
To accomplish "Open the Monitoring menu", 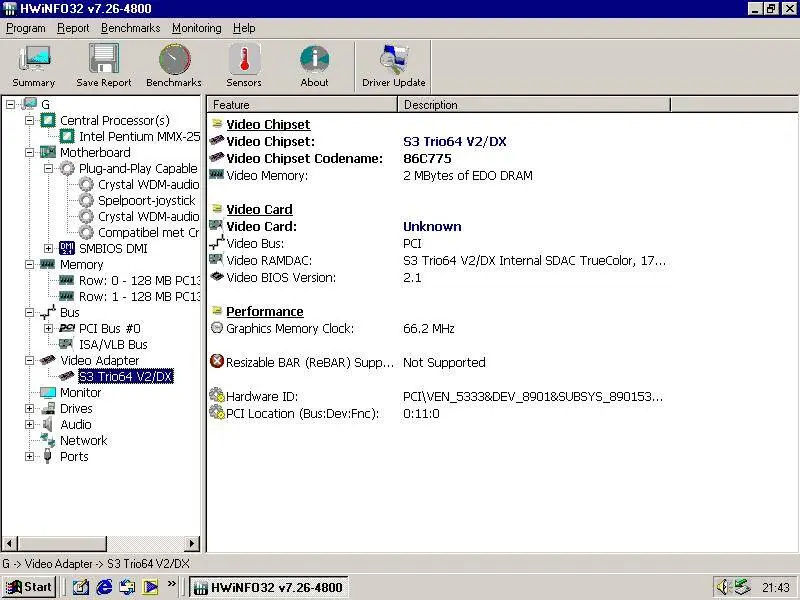I will pyautogui.click(x=196, y=28).
